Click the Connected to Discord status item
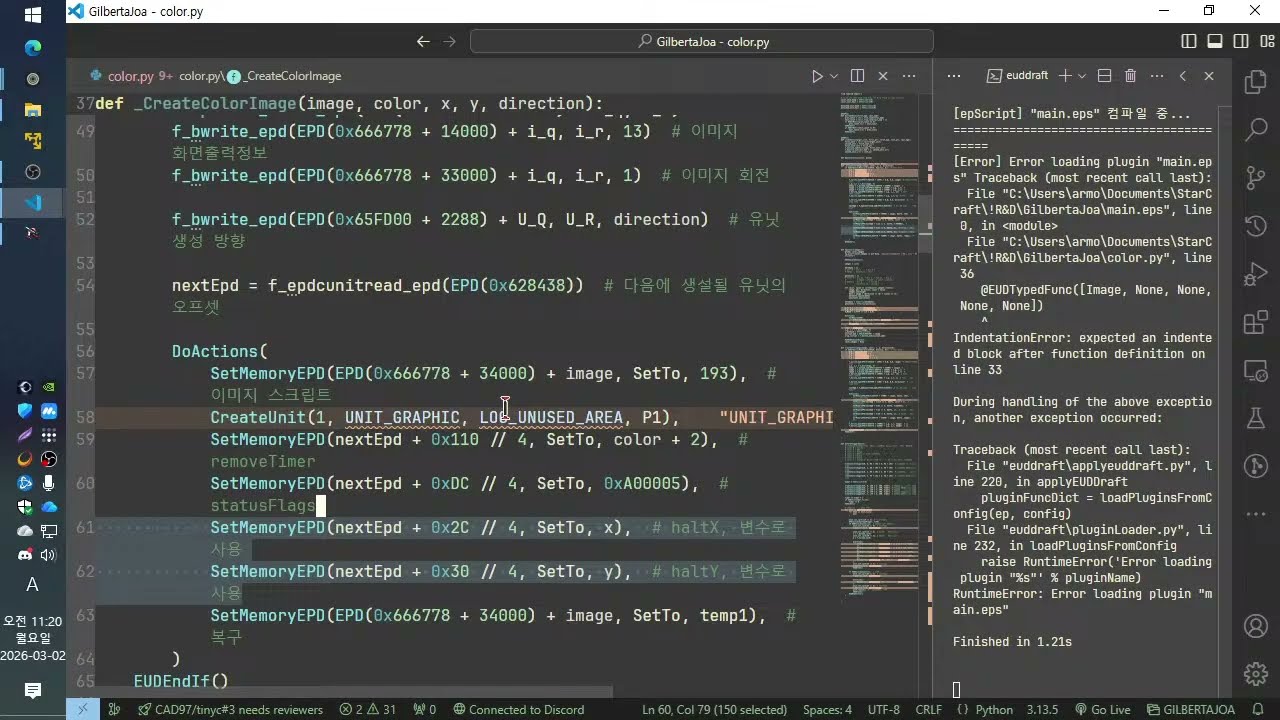The width and height of the screenshot is (1280, 720). pos(517,710)
